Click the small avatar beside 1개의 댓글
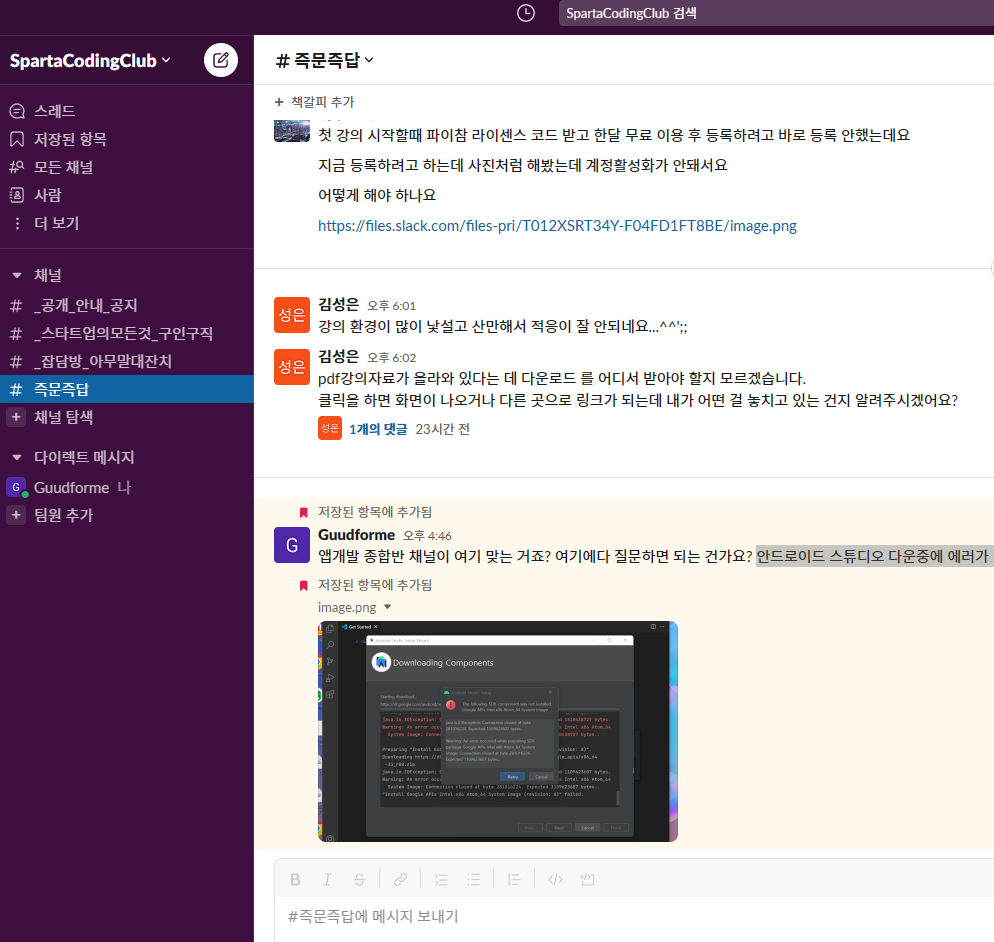The height and width of the screenshot is (942, 994). pyautogui.click(x=330, y=428)
